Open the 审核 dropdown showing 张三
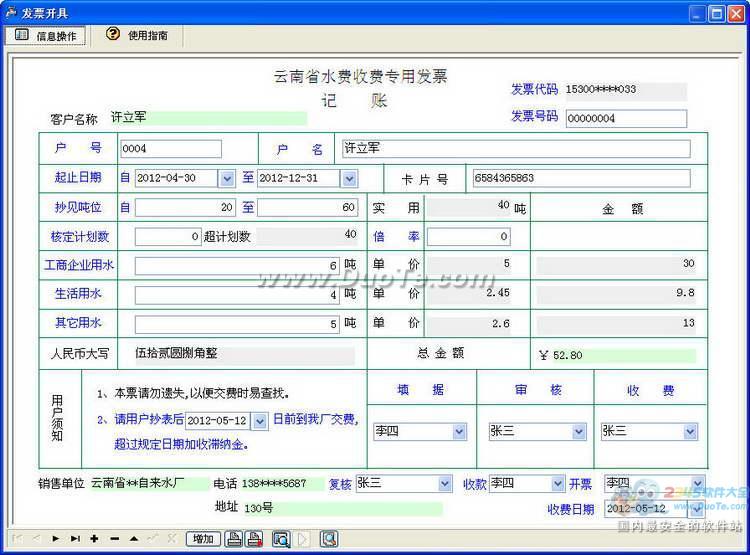 [x=578, y=432]
